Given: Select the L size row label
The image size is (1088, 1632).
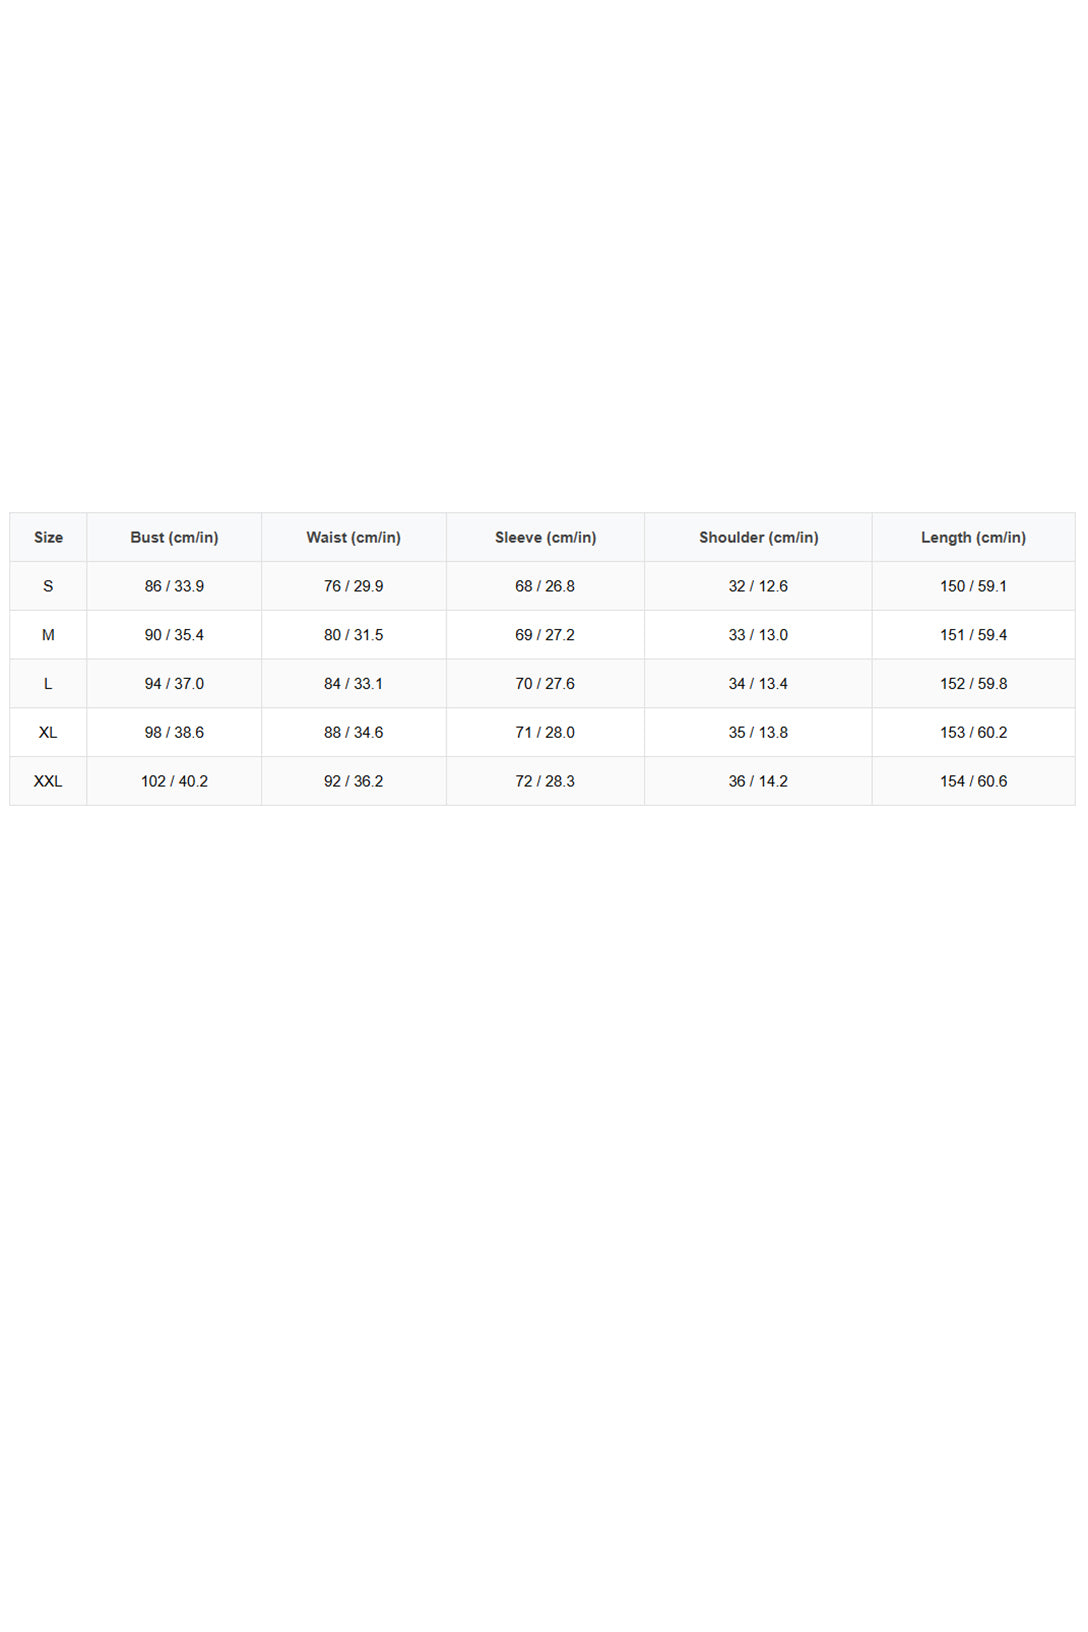Looking at the screenshot, I should point(48,684).
